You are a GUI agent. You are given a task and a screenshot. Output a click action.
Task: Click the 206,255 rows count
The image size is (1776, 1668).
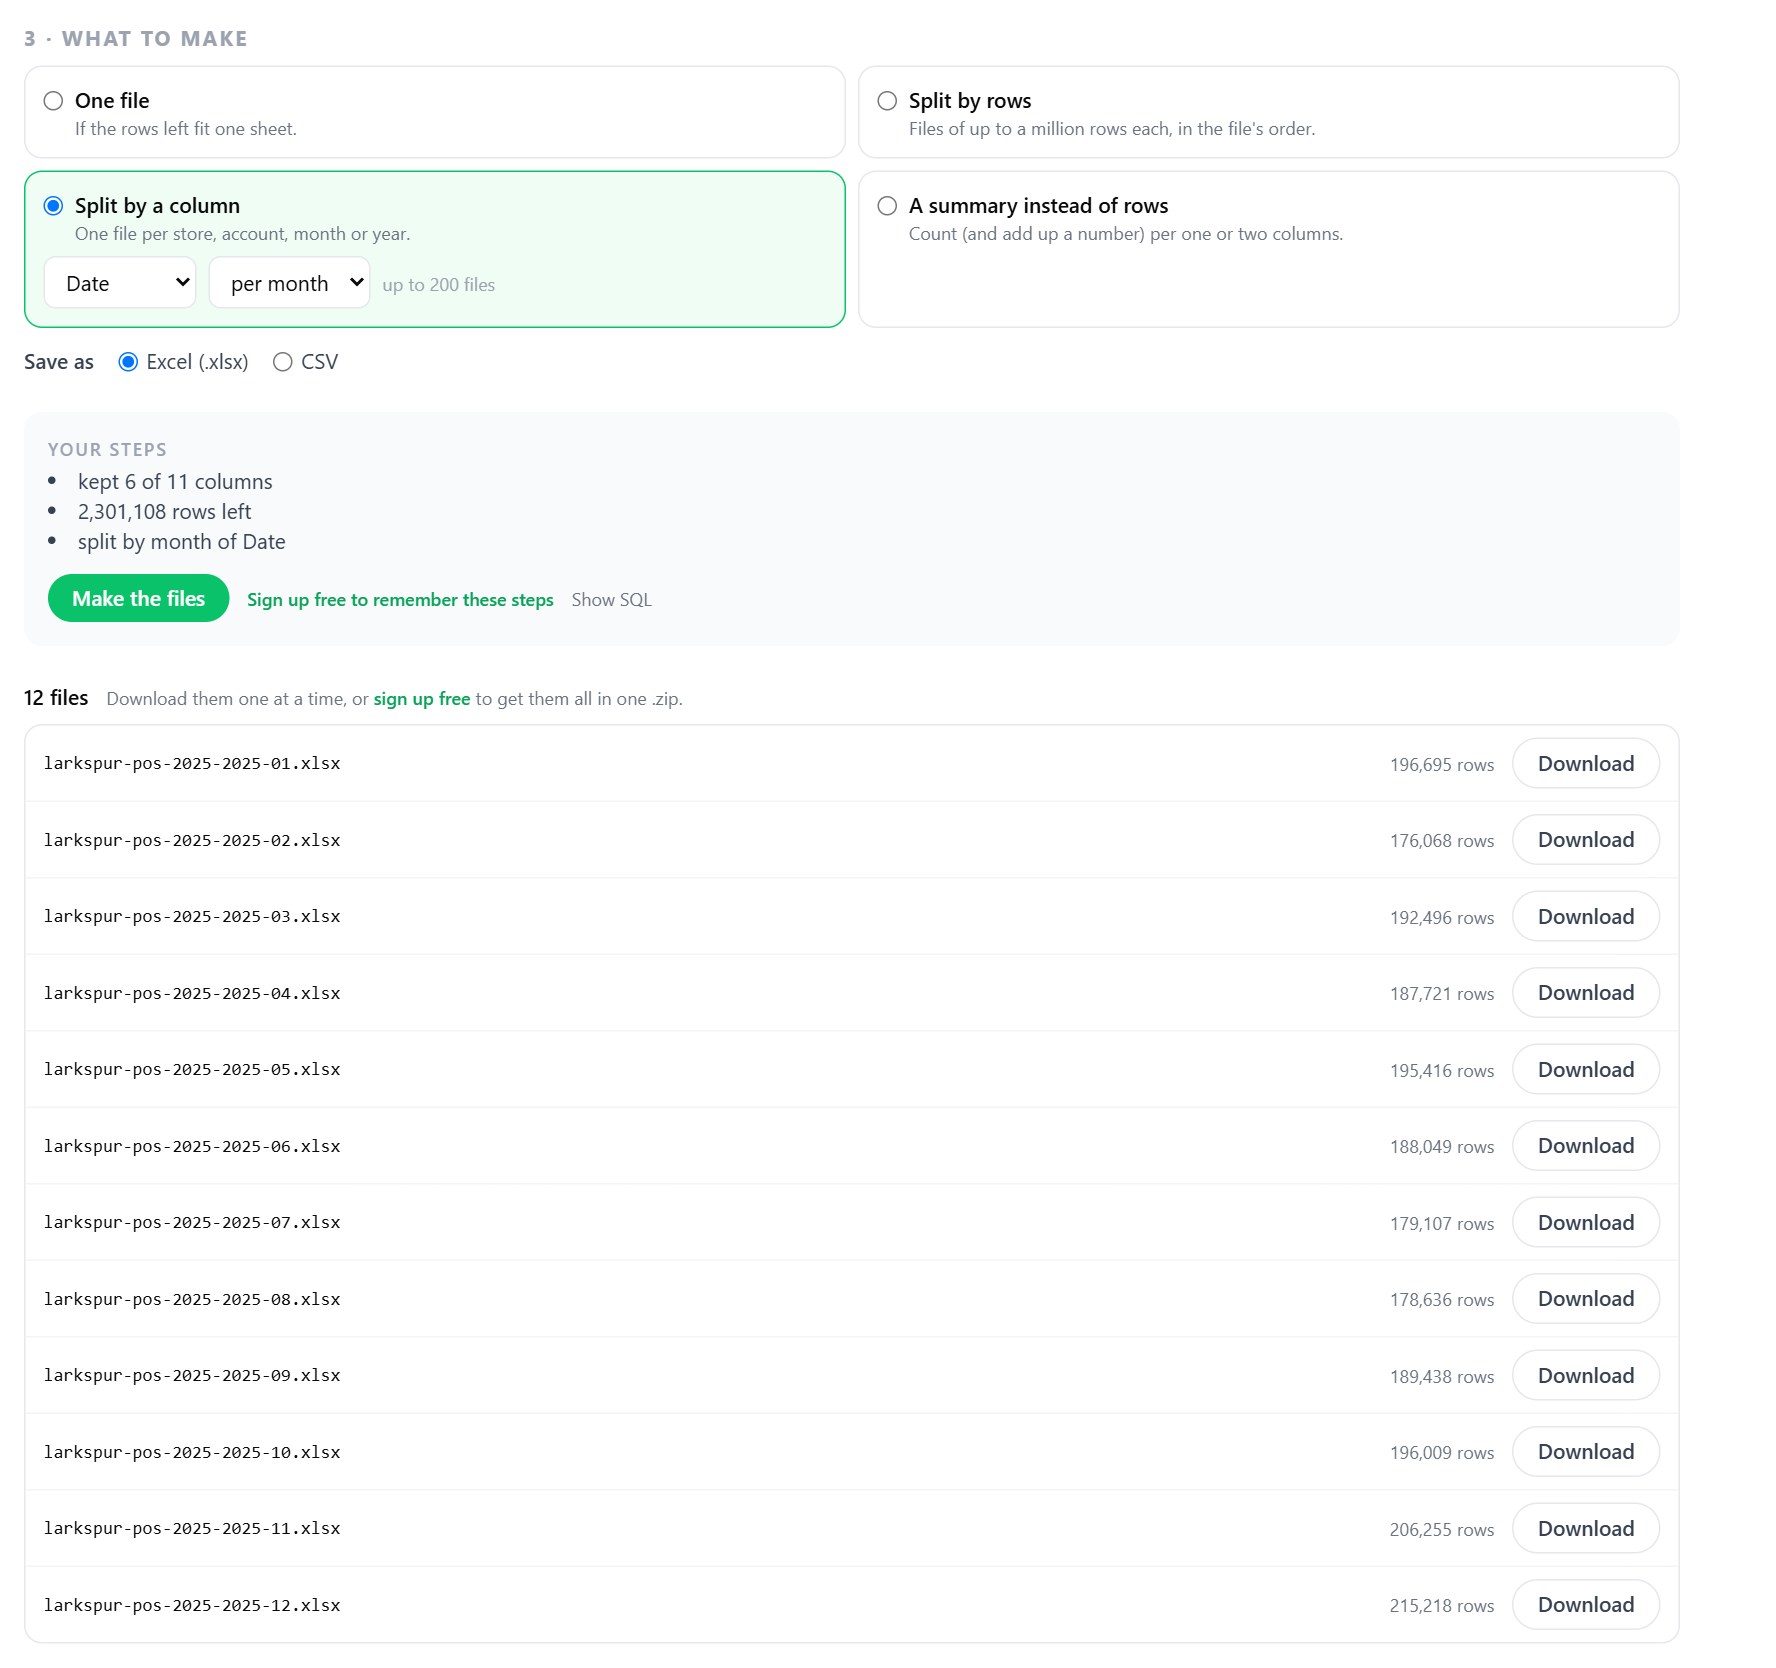1442,1530
